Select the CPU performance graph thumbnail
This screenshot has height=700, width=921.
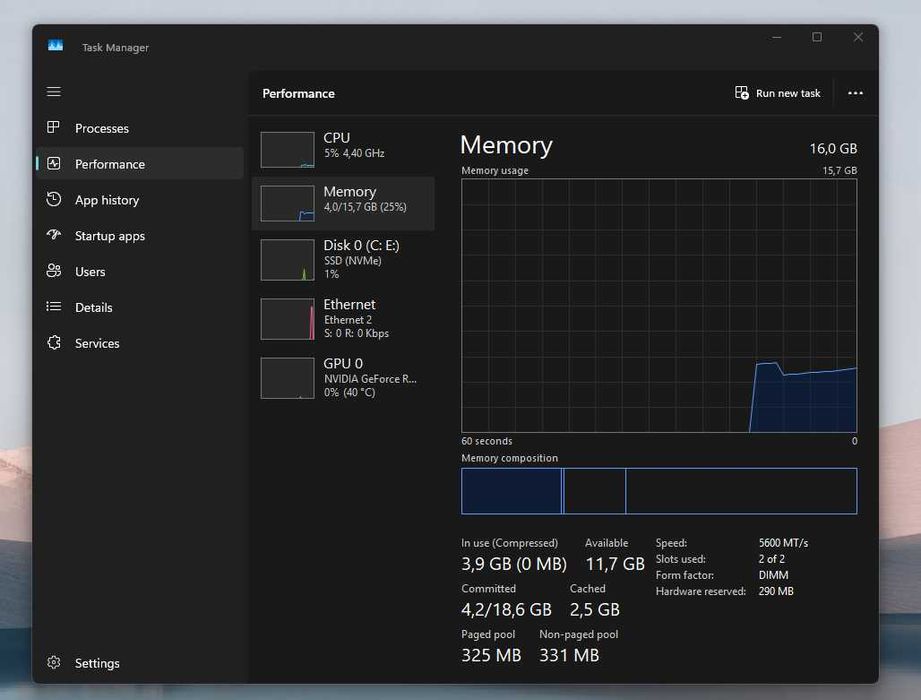point(287,149)
